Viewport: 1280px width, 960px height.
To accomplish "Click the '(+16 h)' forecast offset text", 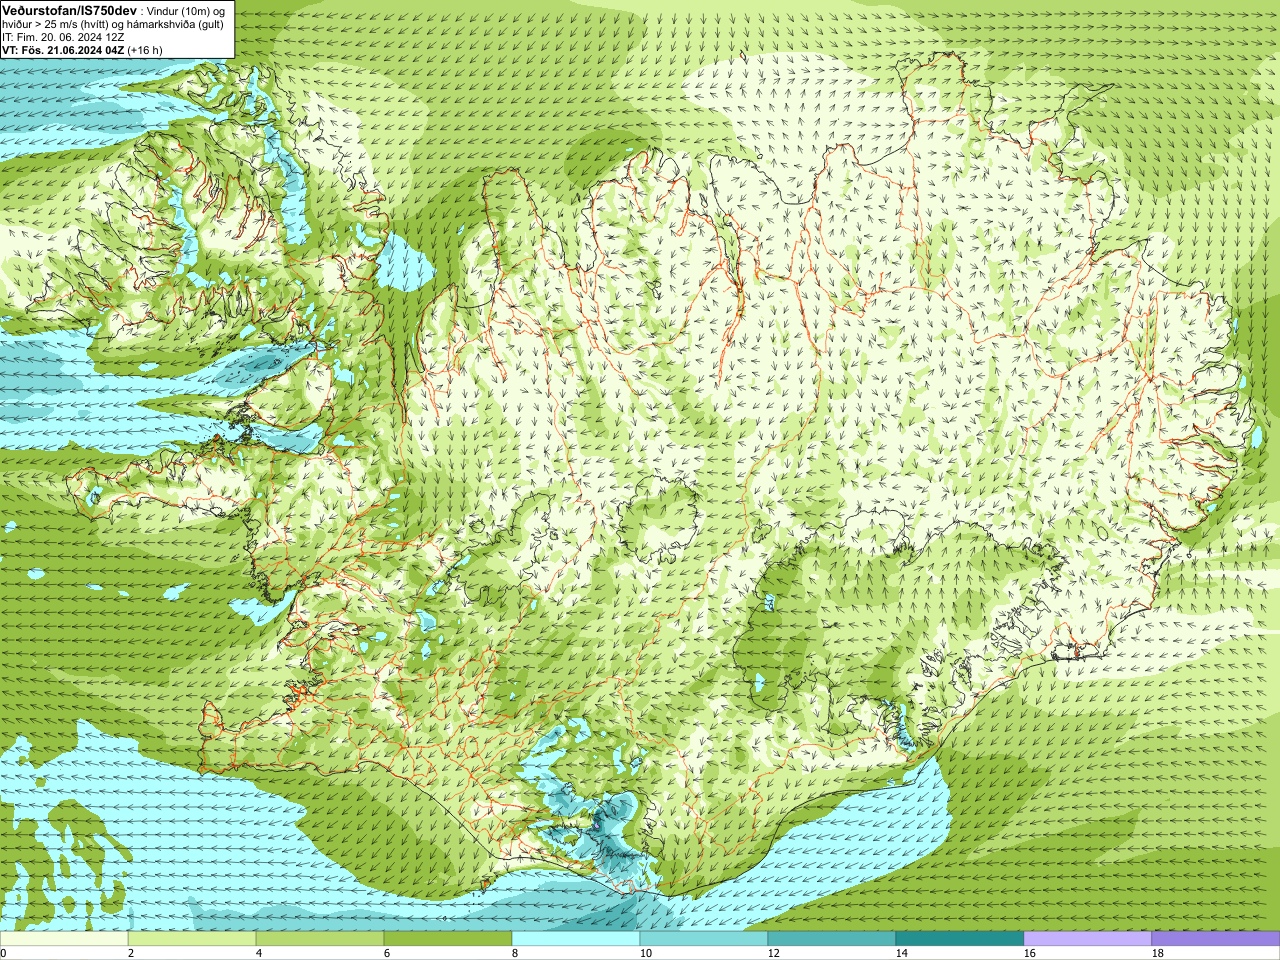I will pos(145,49).
